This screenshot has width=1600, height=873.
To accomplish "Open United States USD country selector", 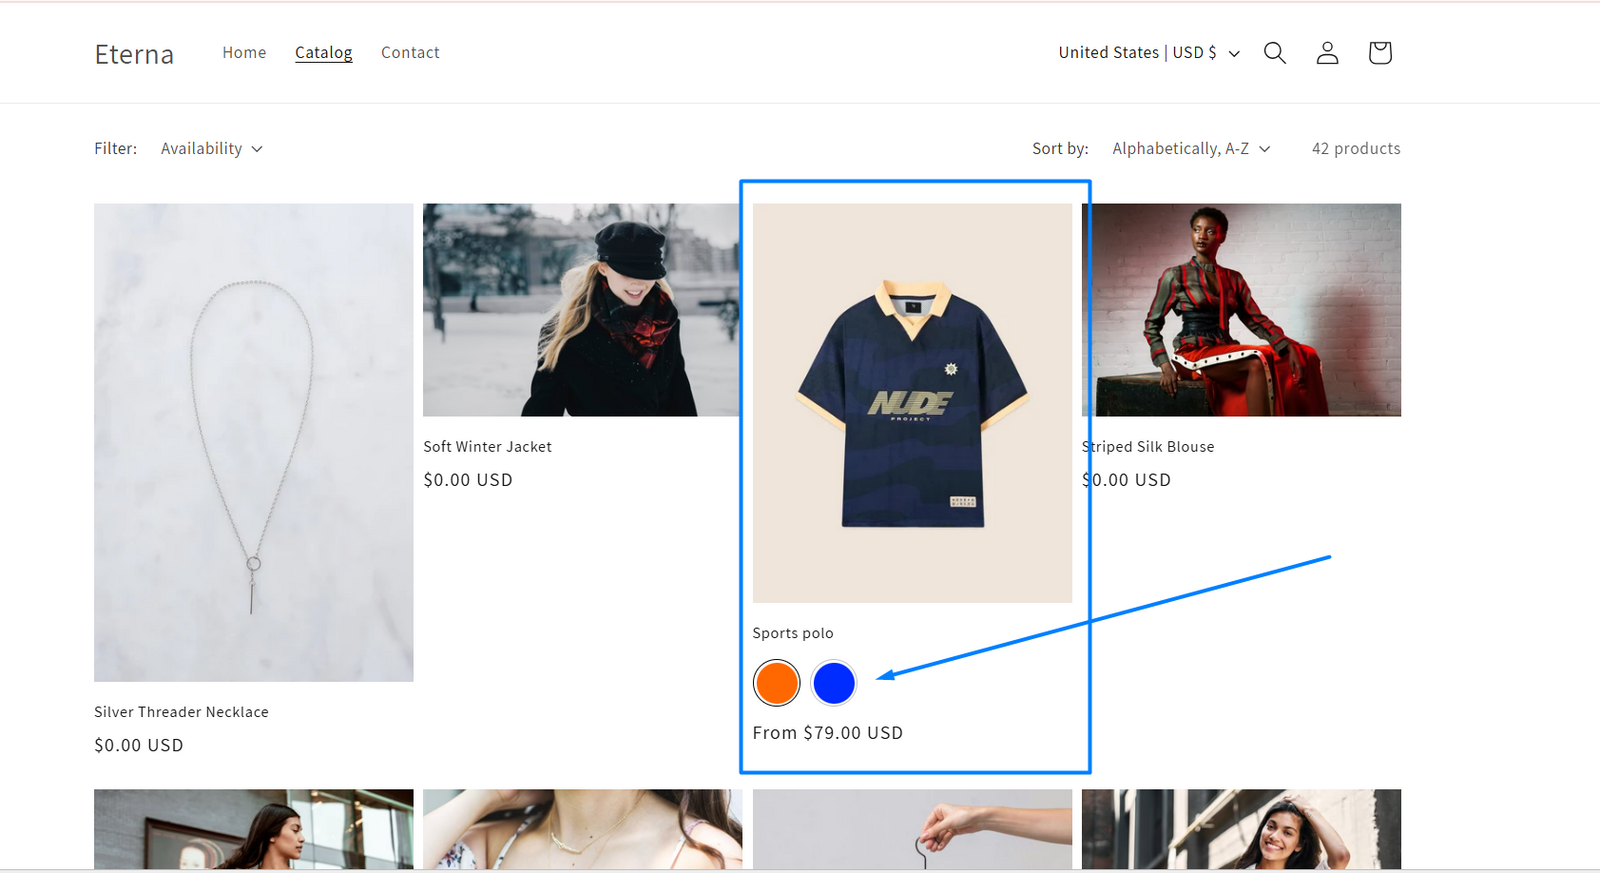I will point(1149,53).
